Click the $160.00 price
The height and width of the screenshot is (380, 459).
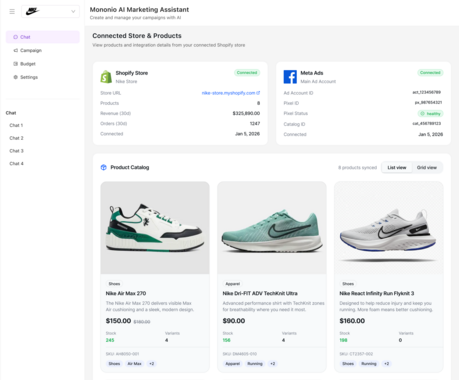pyautogui.click(x=352, y=321)
